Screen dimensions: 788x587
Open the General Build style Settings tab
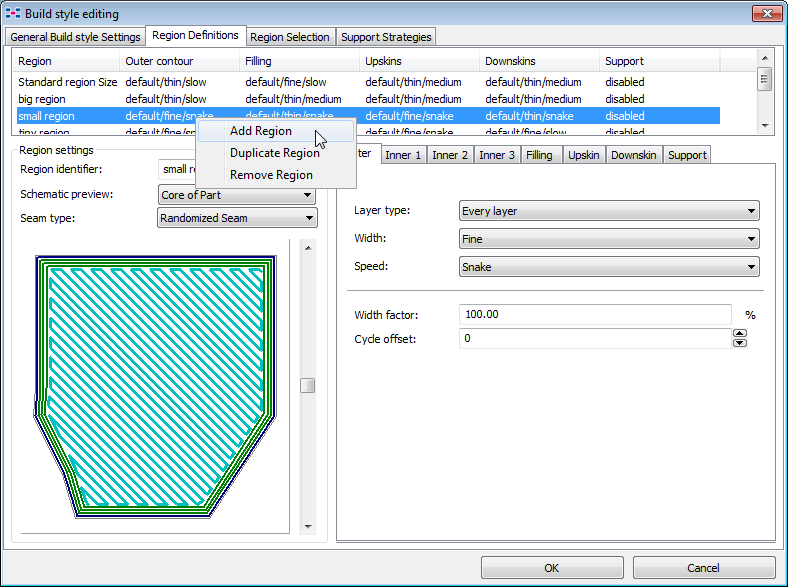click(76, 37)
